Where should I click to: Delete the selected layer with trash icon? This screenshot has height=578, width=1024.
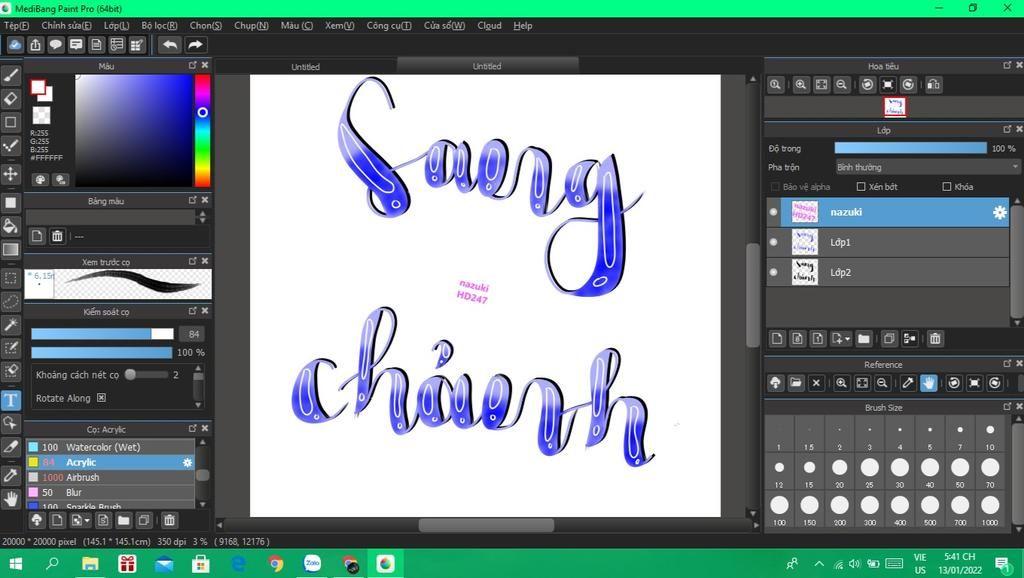(x=935, y=338)
